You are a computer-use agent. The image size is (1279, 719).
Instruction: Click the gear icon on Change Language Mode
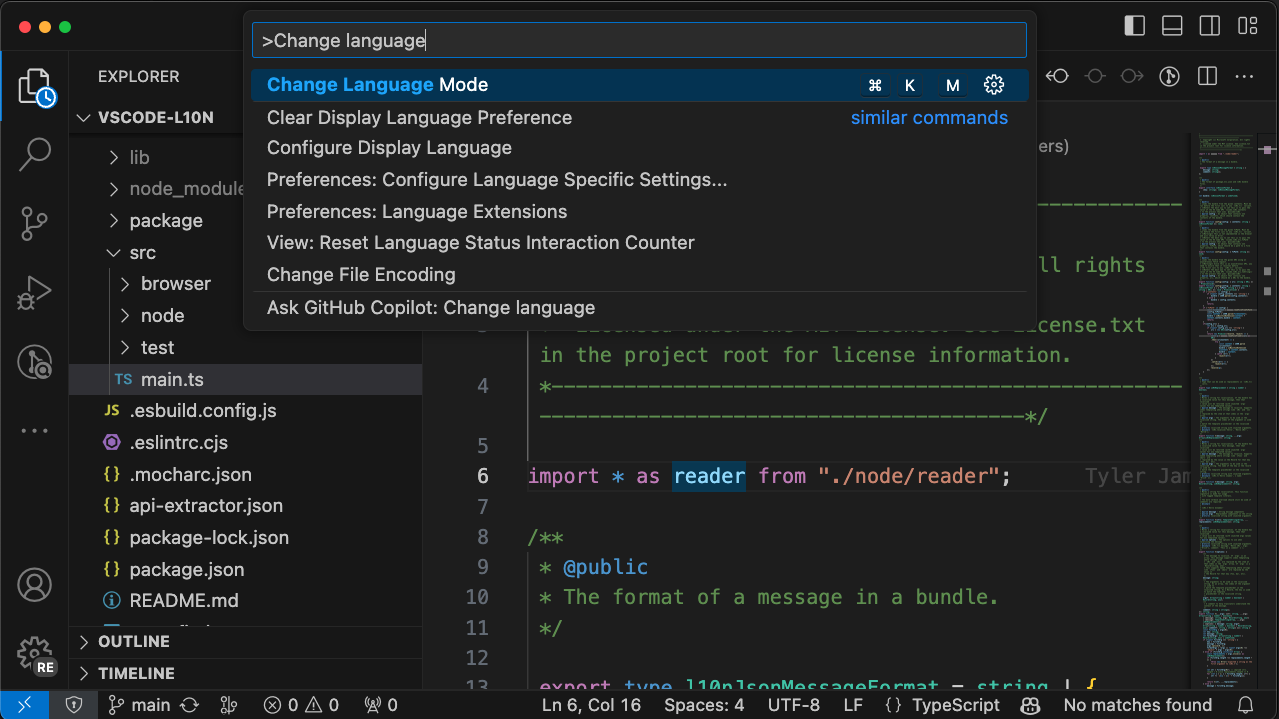coord(993,85)
